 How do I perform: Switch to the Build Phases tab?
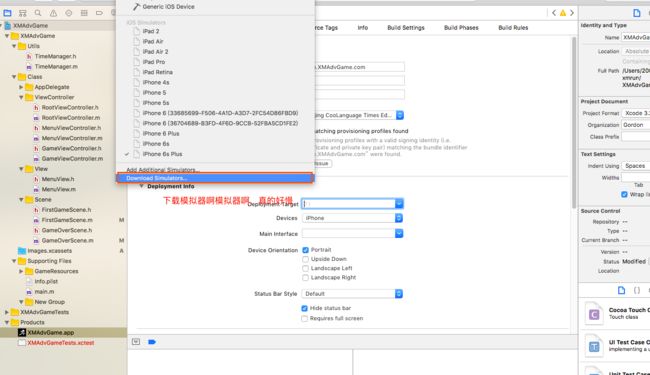pyautogui.click(x=461, y=28)
